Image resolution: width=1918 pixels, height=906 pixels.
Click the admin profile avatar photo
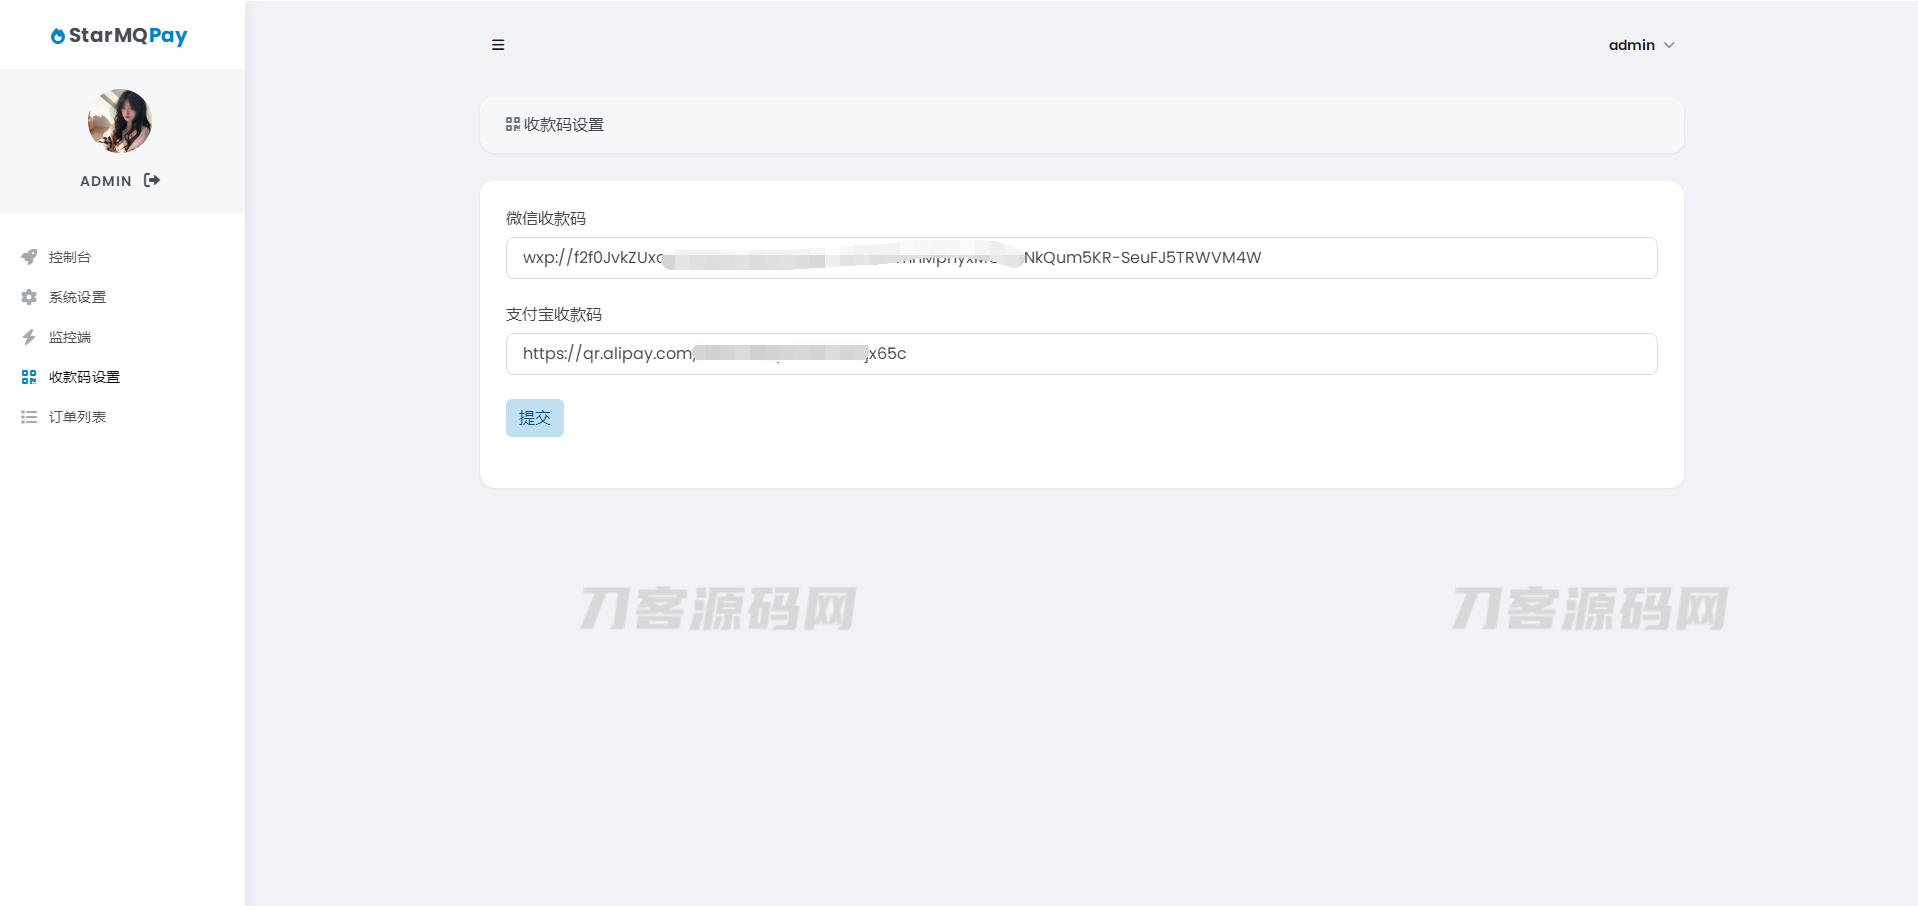pyautogui.click(x=120, y=121)
